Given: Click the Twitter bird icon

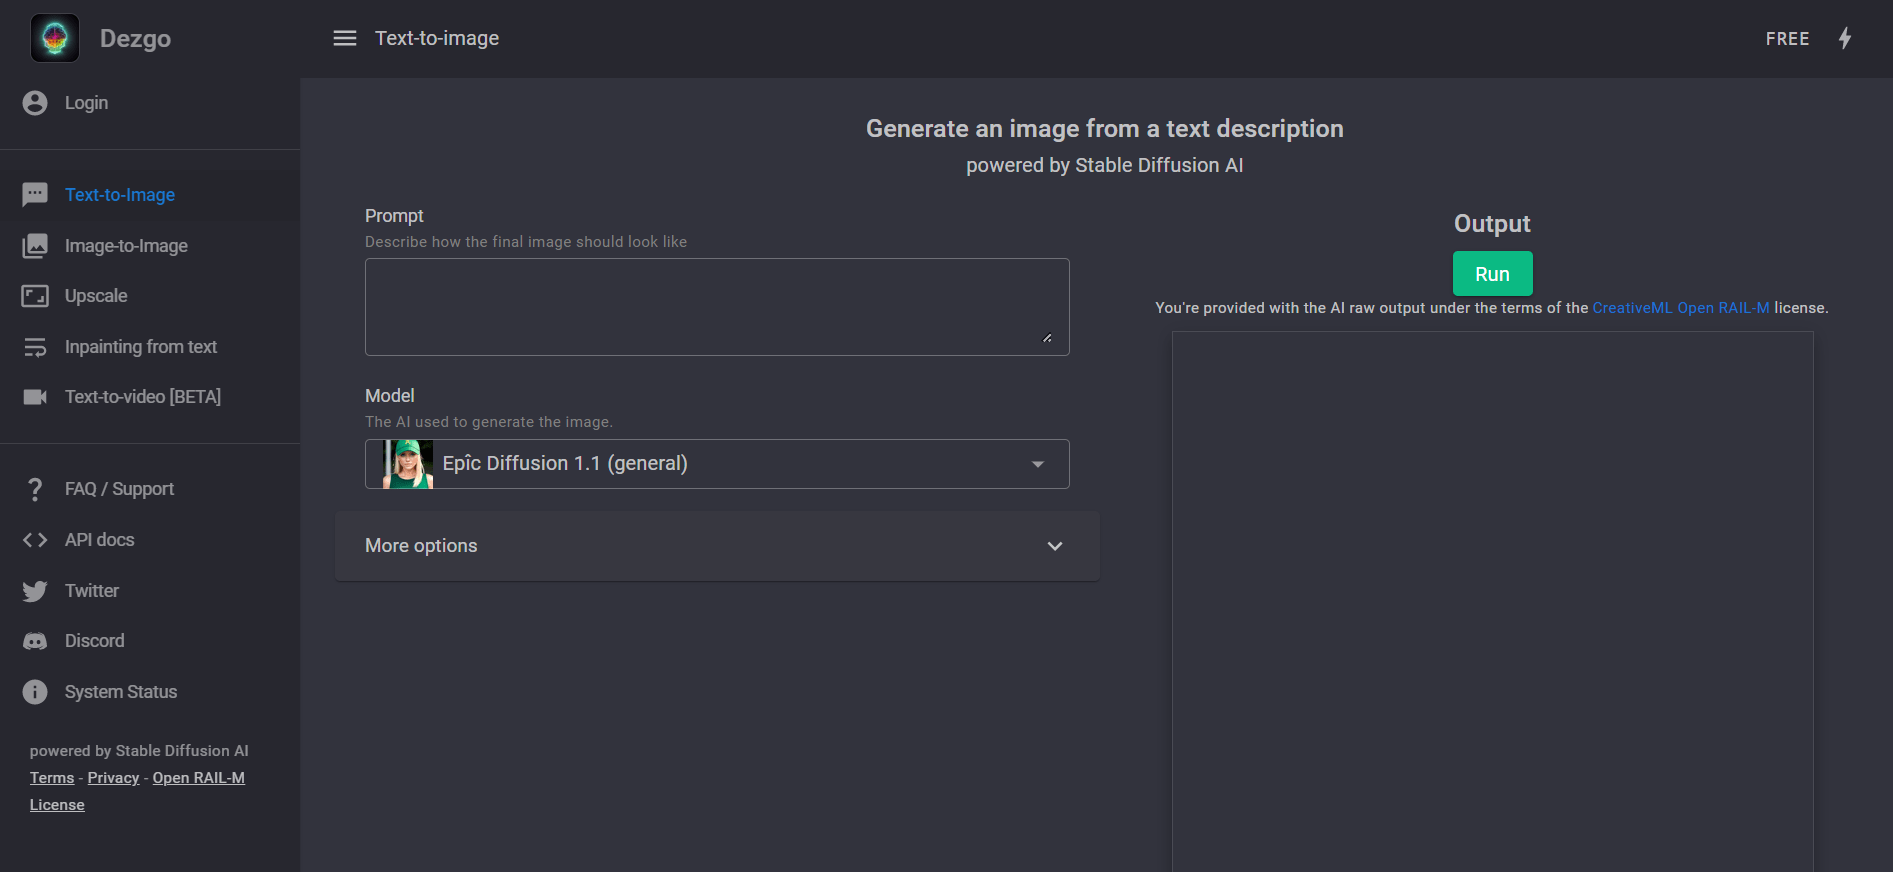Looking at the screenshot, I should [35, 591].
